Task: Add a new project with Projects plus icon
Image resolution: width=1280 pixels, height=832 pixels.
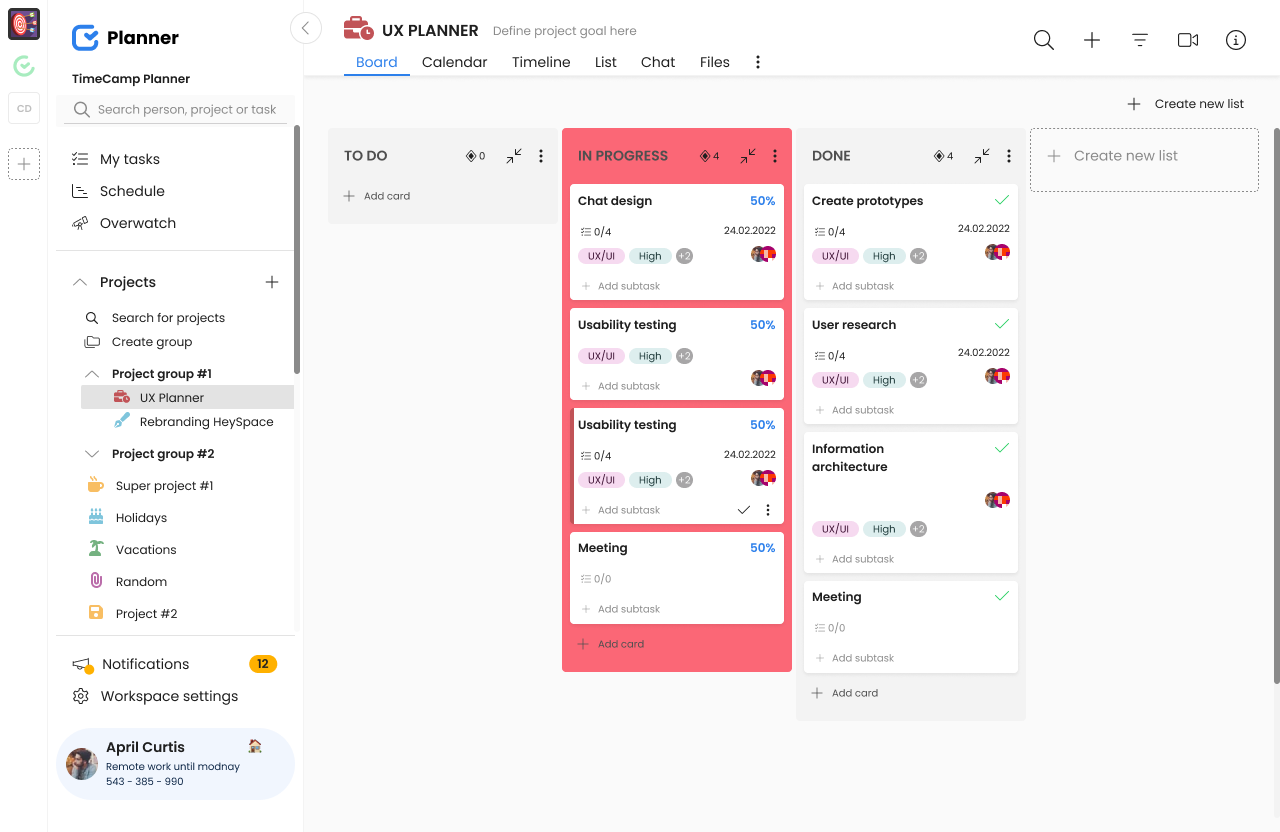Action: click(x=272, y=282)
